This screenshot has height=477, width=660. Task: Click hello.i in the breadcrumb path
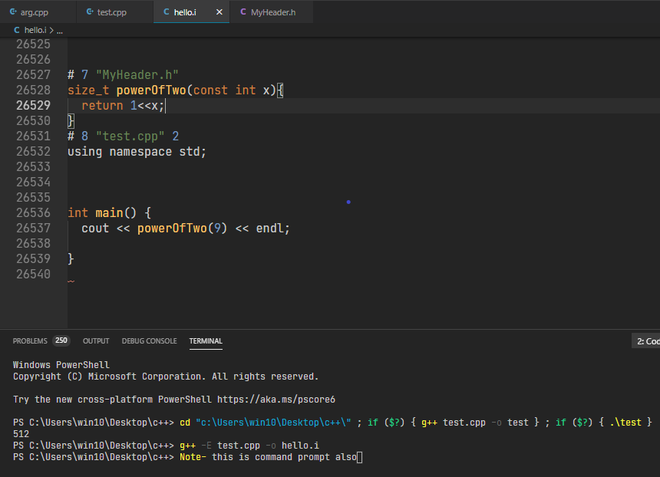(x=36, y=31)
